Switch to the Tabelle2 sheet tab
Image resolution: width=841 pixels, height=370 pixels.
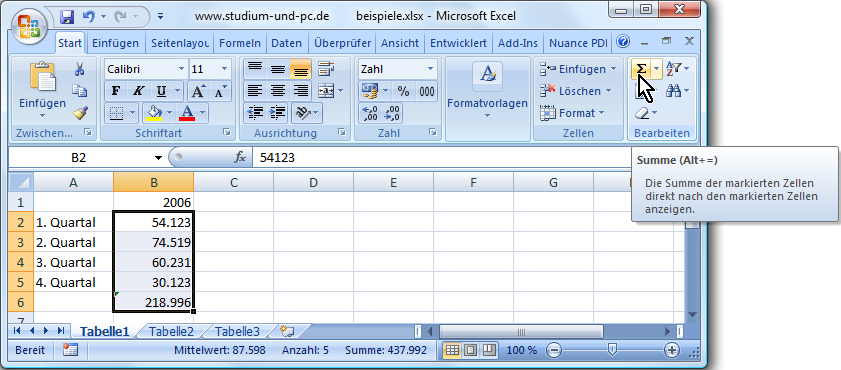coord(171,331)
